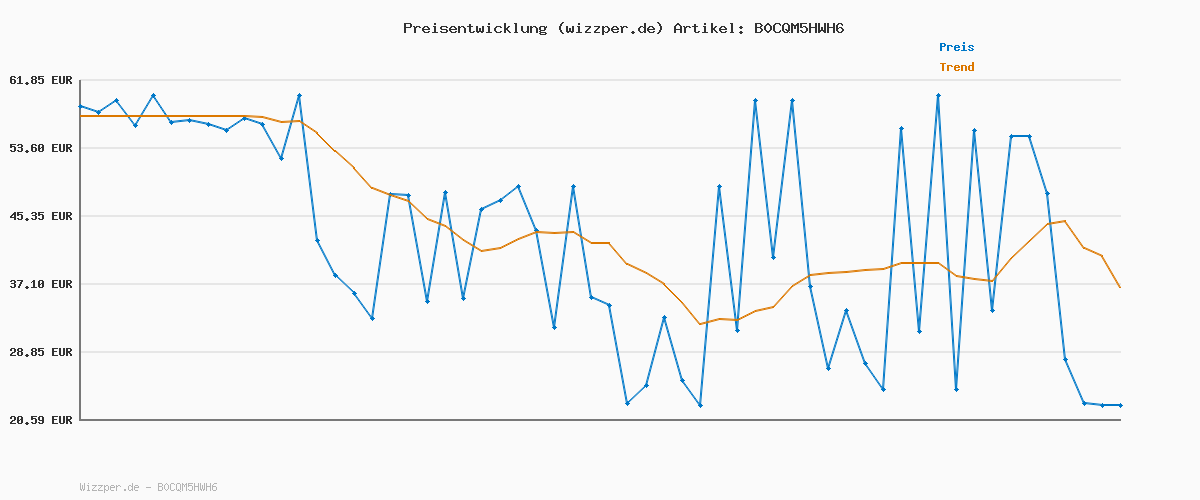Click the 61.85 EUR axis label

(x=41, y=80)
